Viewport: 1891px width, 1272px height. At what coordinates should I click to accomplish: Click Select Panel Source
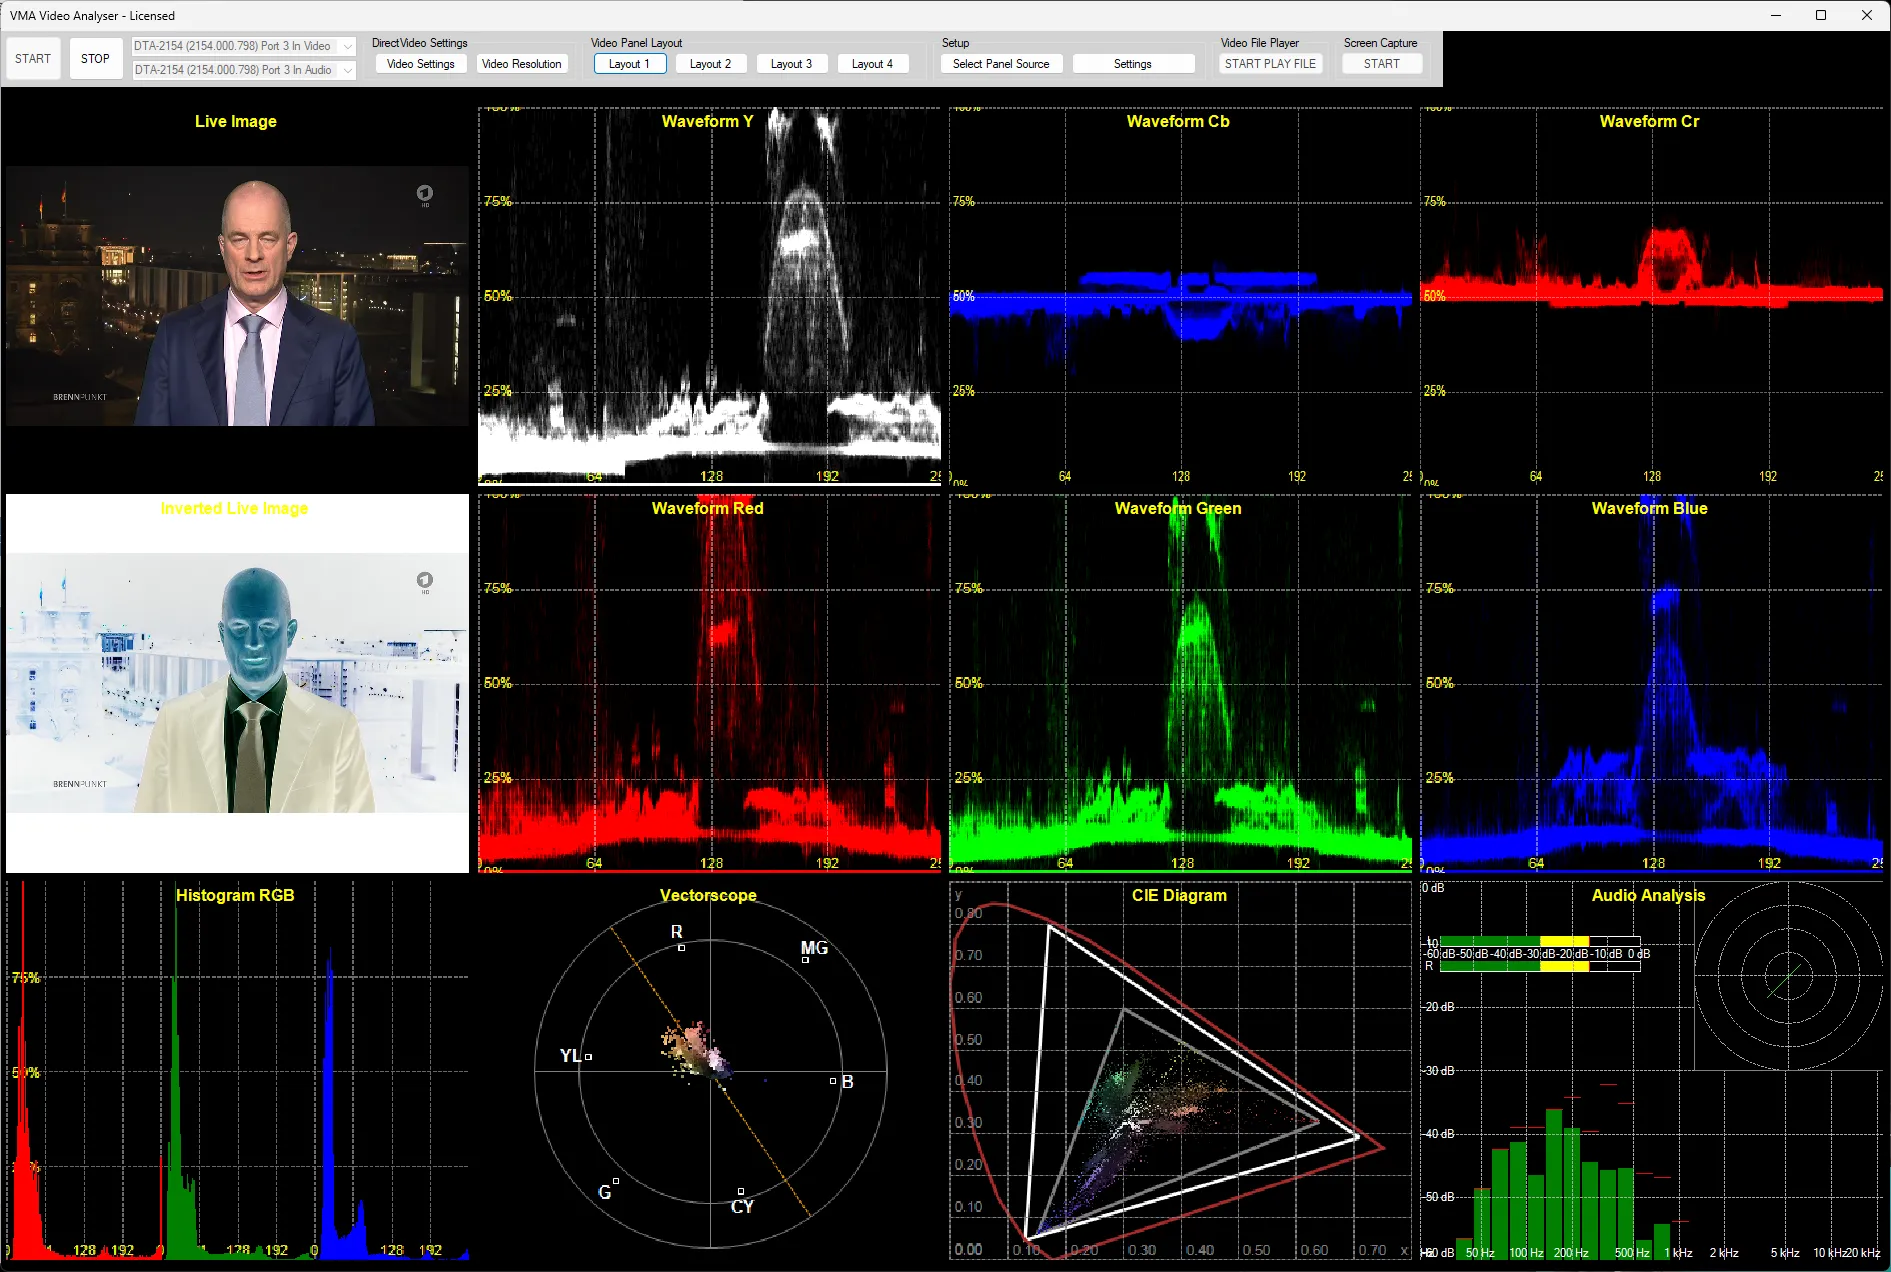(1000, 64)
